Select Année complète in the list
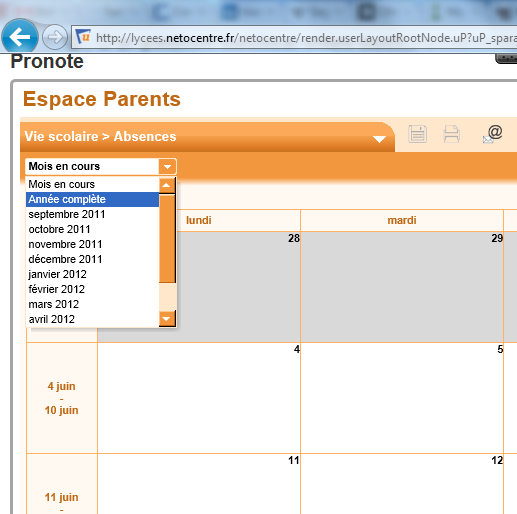This screenshot has height=514, width=517. click(x=93, y=199)
